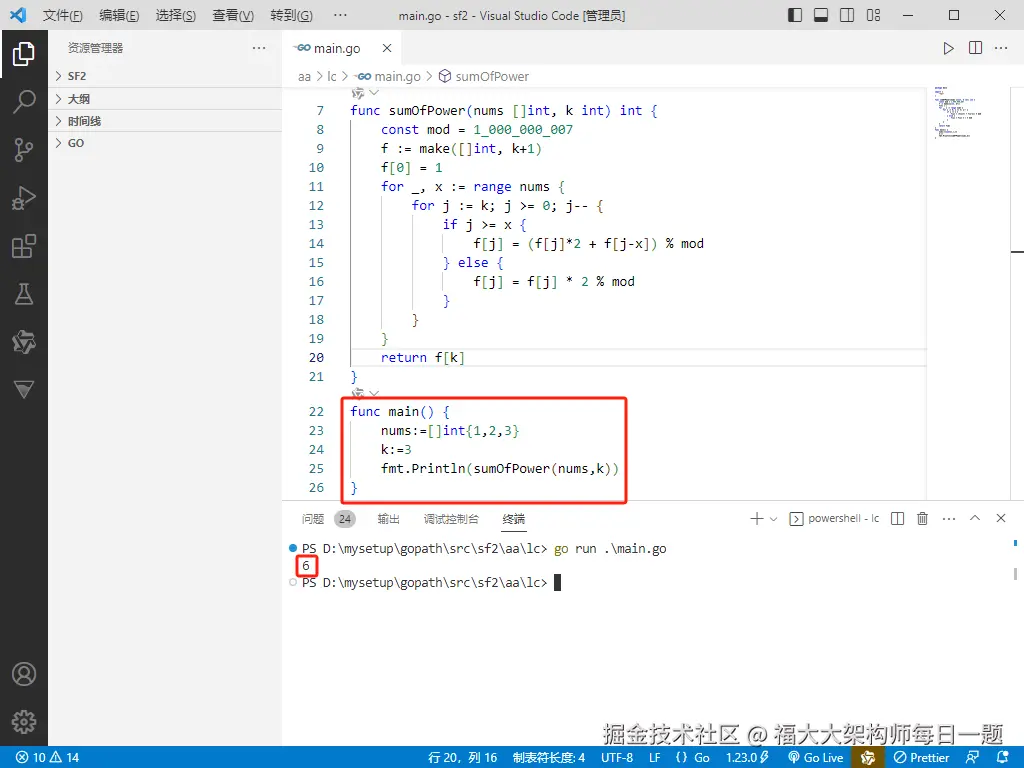
Task: Toggle bottom panel layout icon
Action: click(821, 15)
